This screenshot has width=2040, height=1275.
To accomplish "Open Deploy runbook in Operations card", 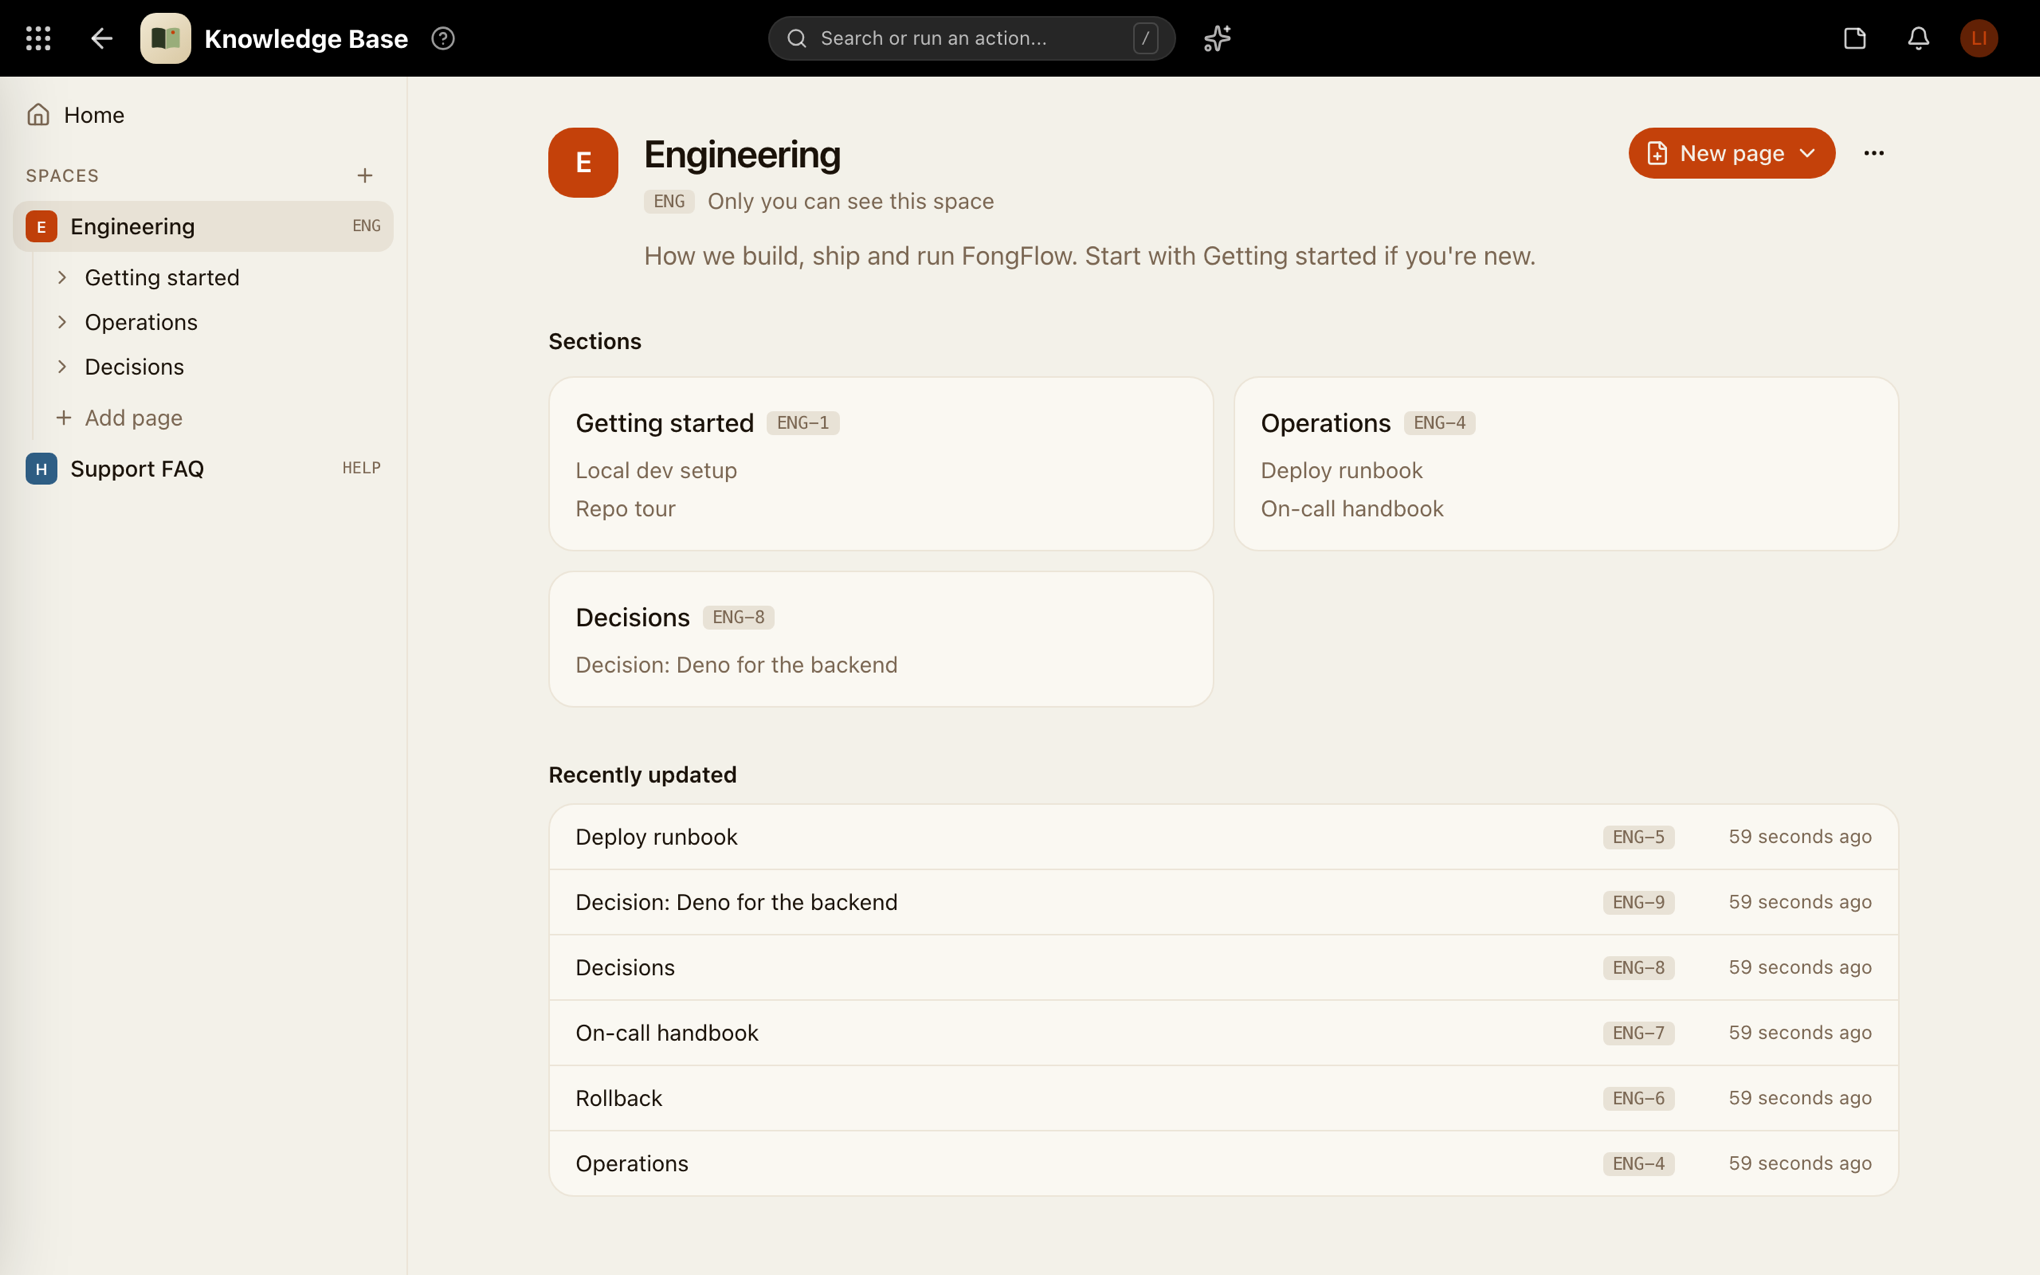I will [x=1341, y=470].
